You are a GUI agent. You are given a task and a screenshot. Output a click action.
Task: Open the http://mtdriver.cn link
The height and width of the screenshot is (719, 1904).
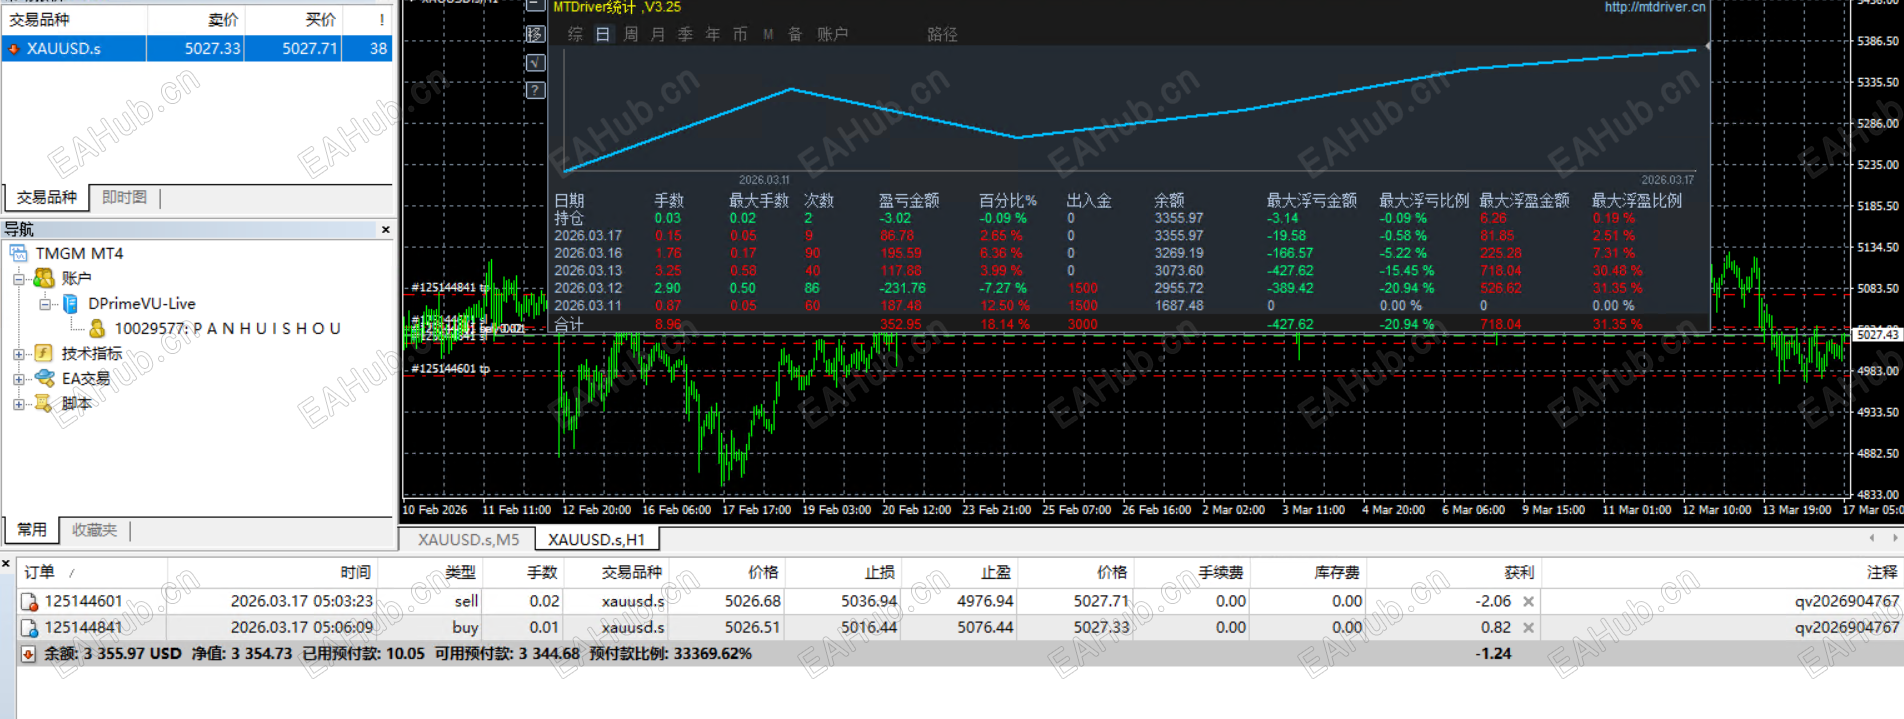coord(1655,7)
